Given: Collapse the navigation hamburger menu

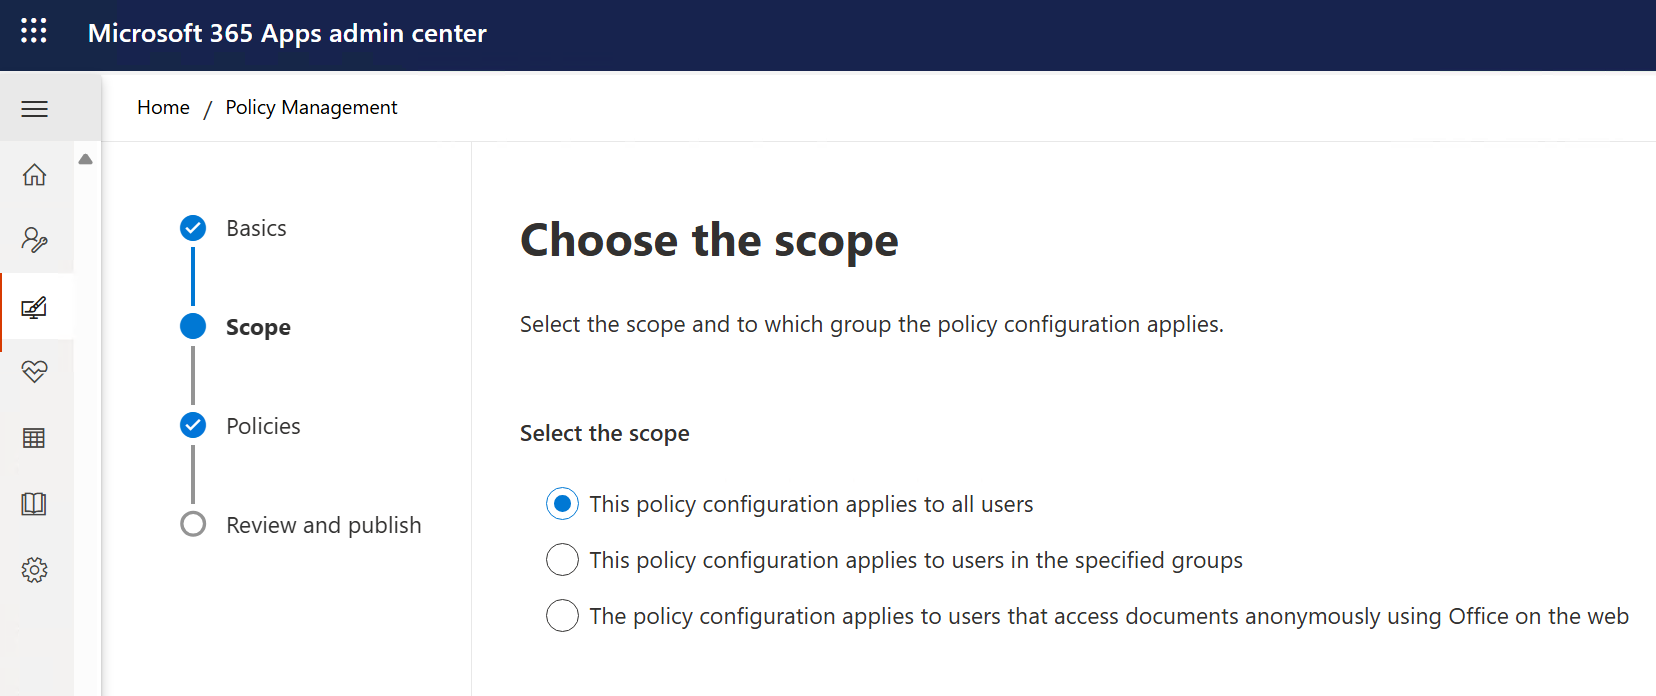Looking at the screenshot, I should [x=35, y=109].
